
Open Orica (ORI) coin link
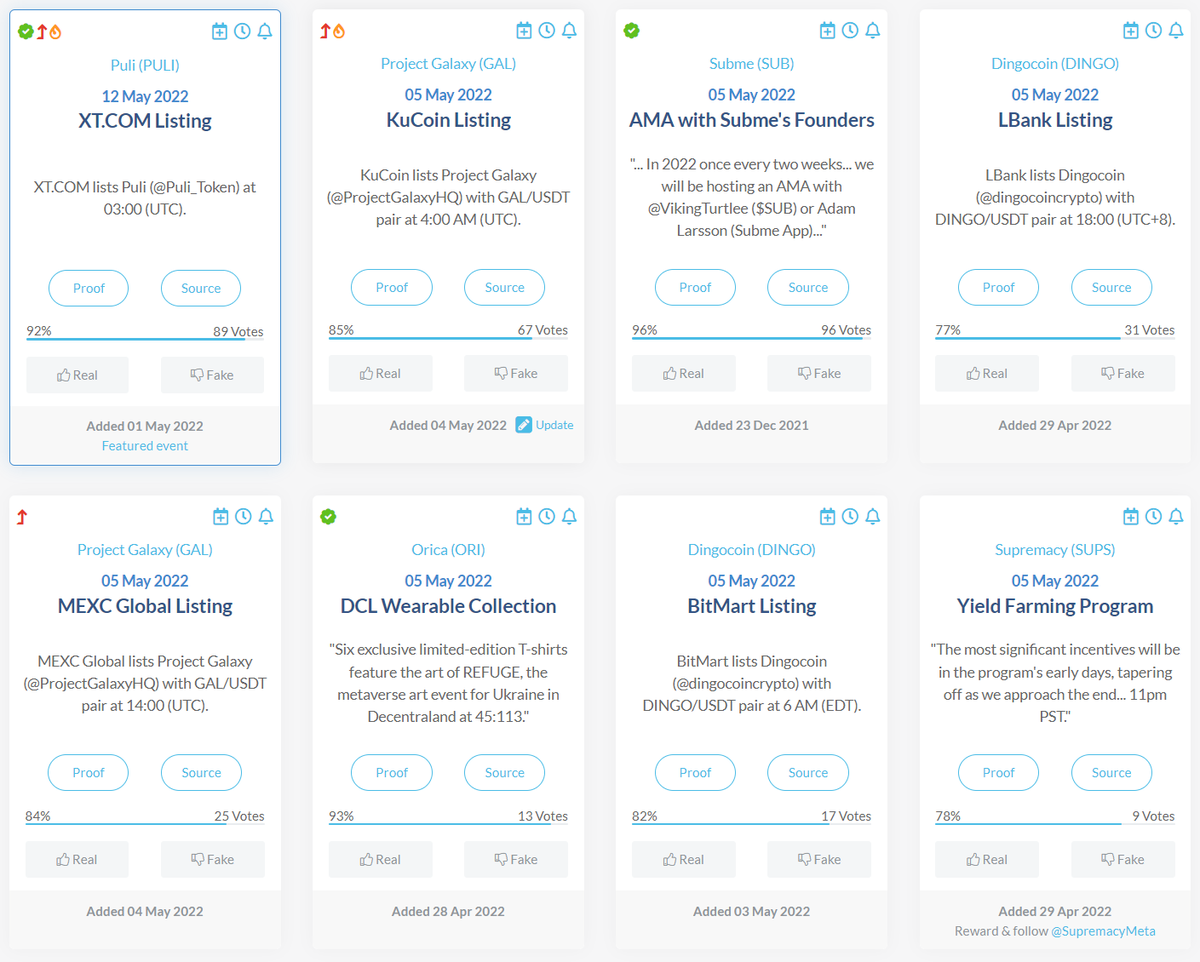tap(448, 550)
